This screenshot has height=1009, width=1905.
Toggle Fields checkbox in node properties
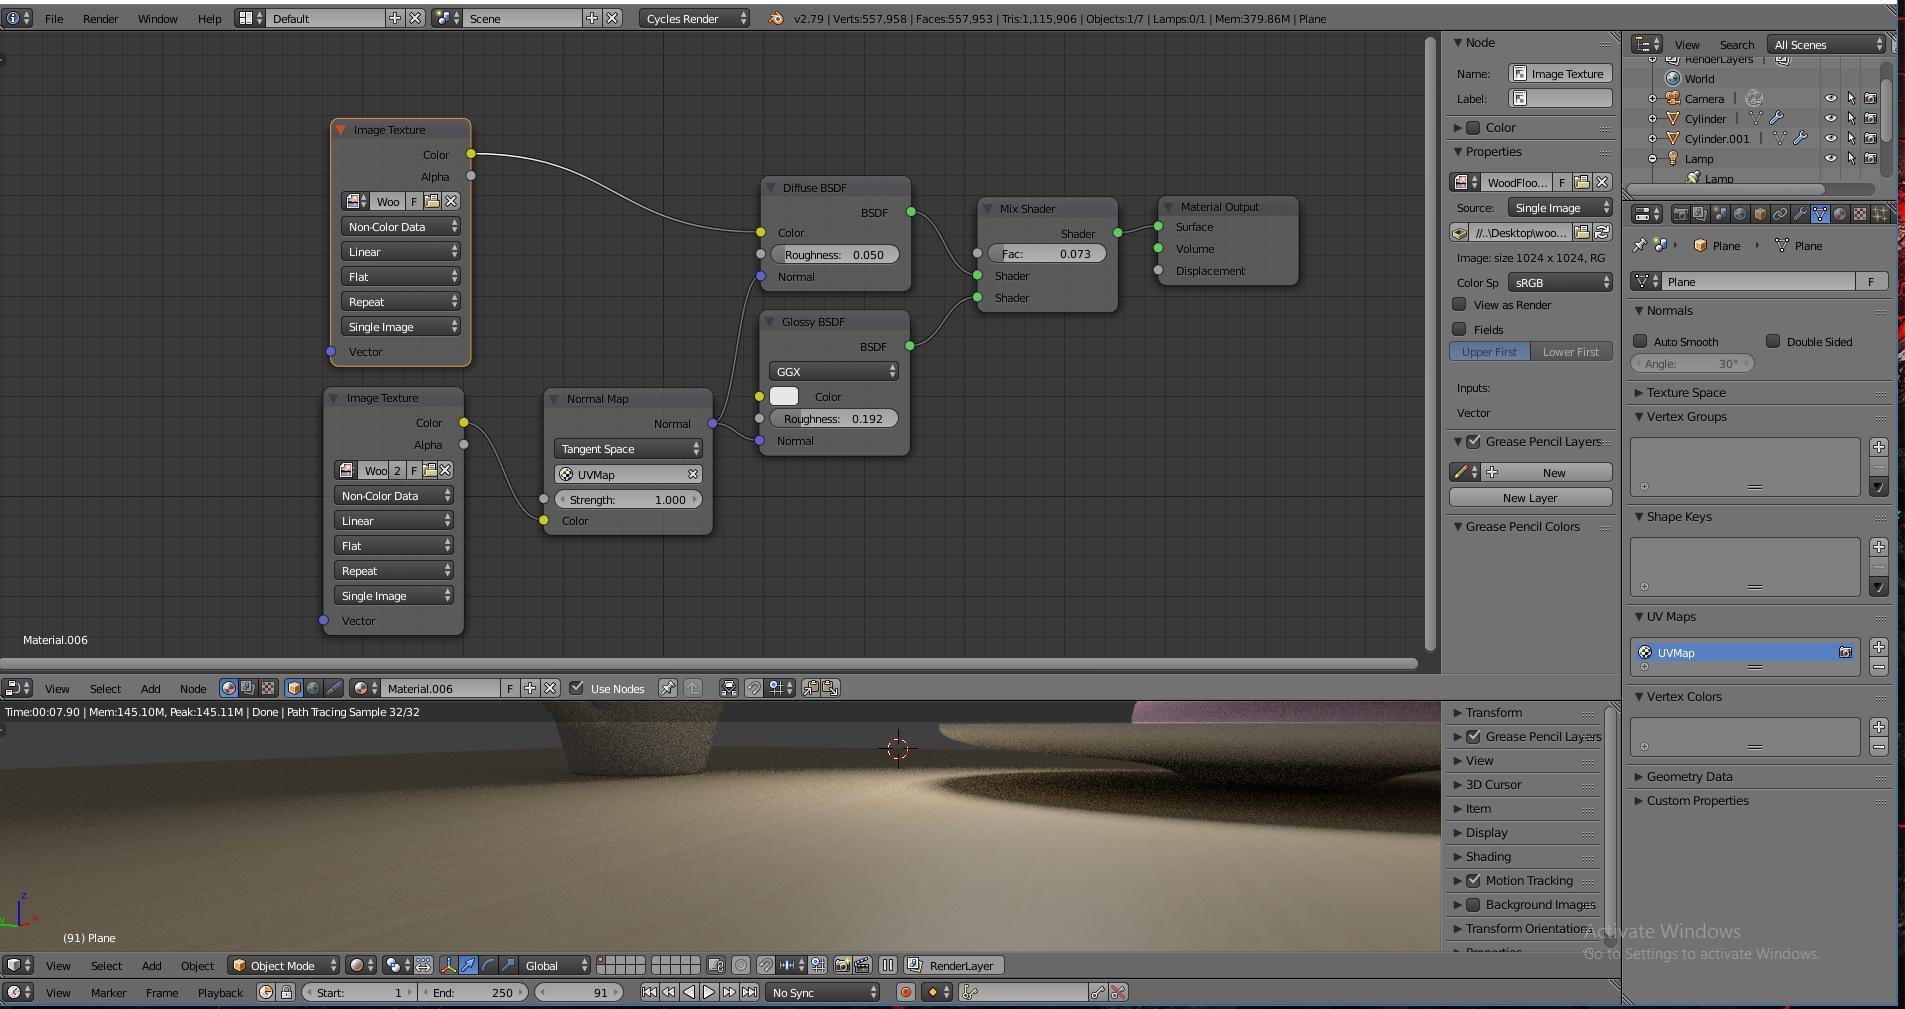[x=1460, y=329]
